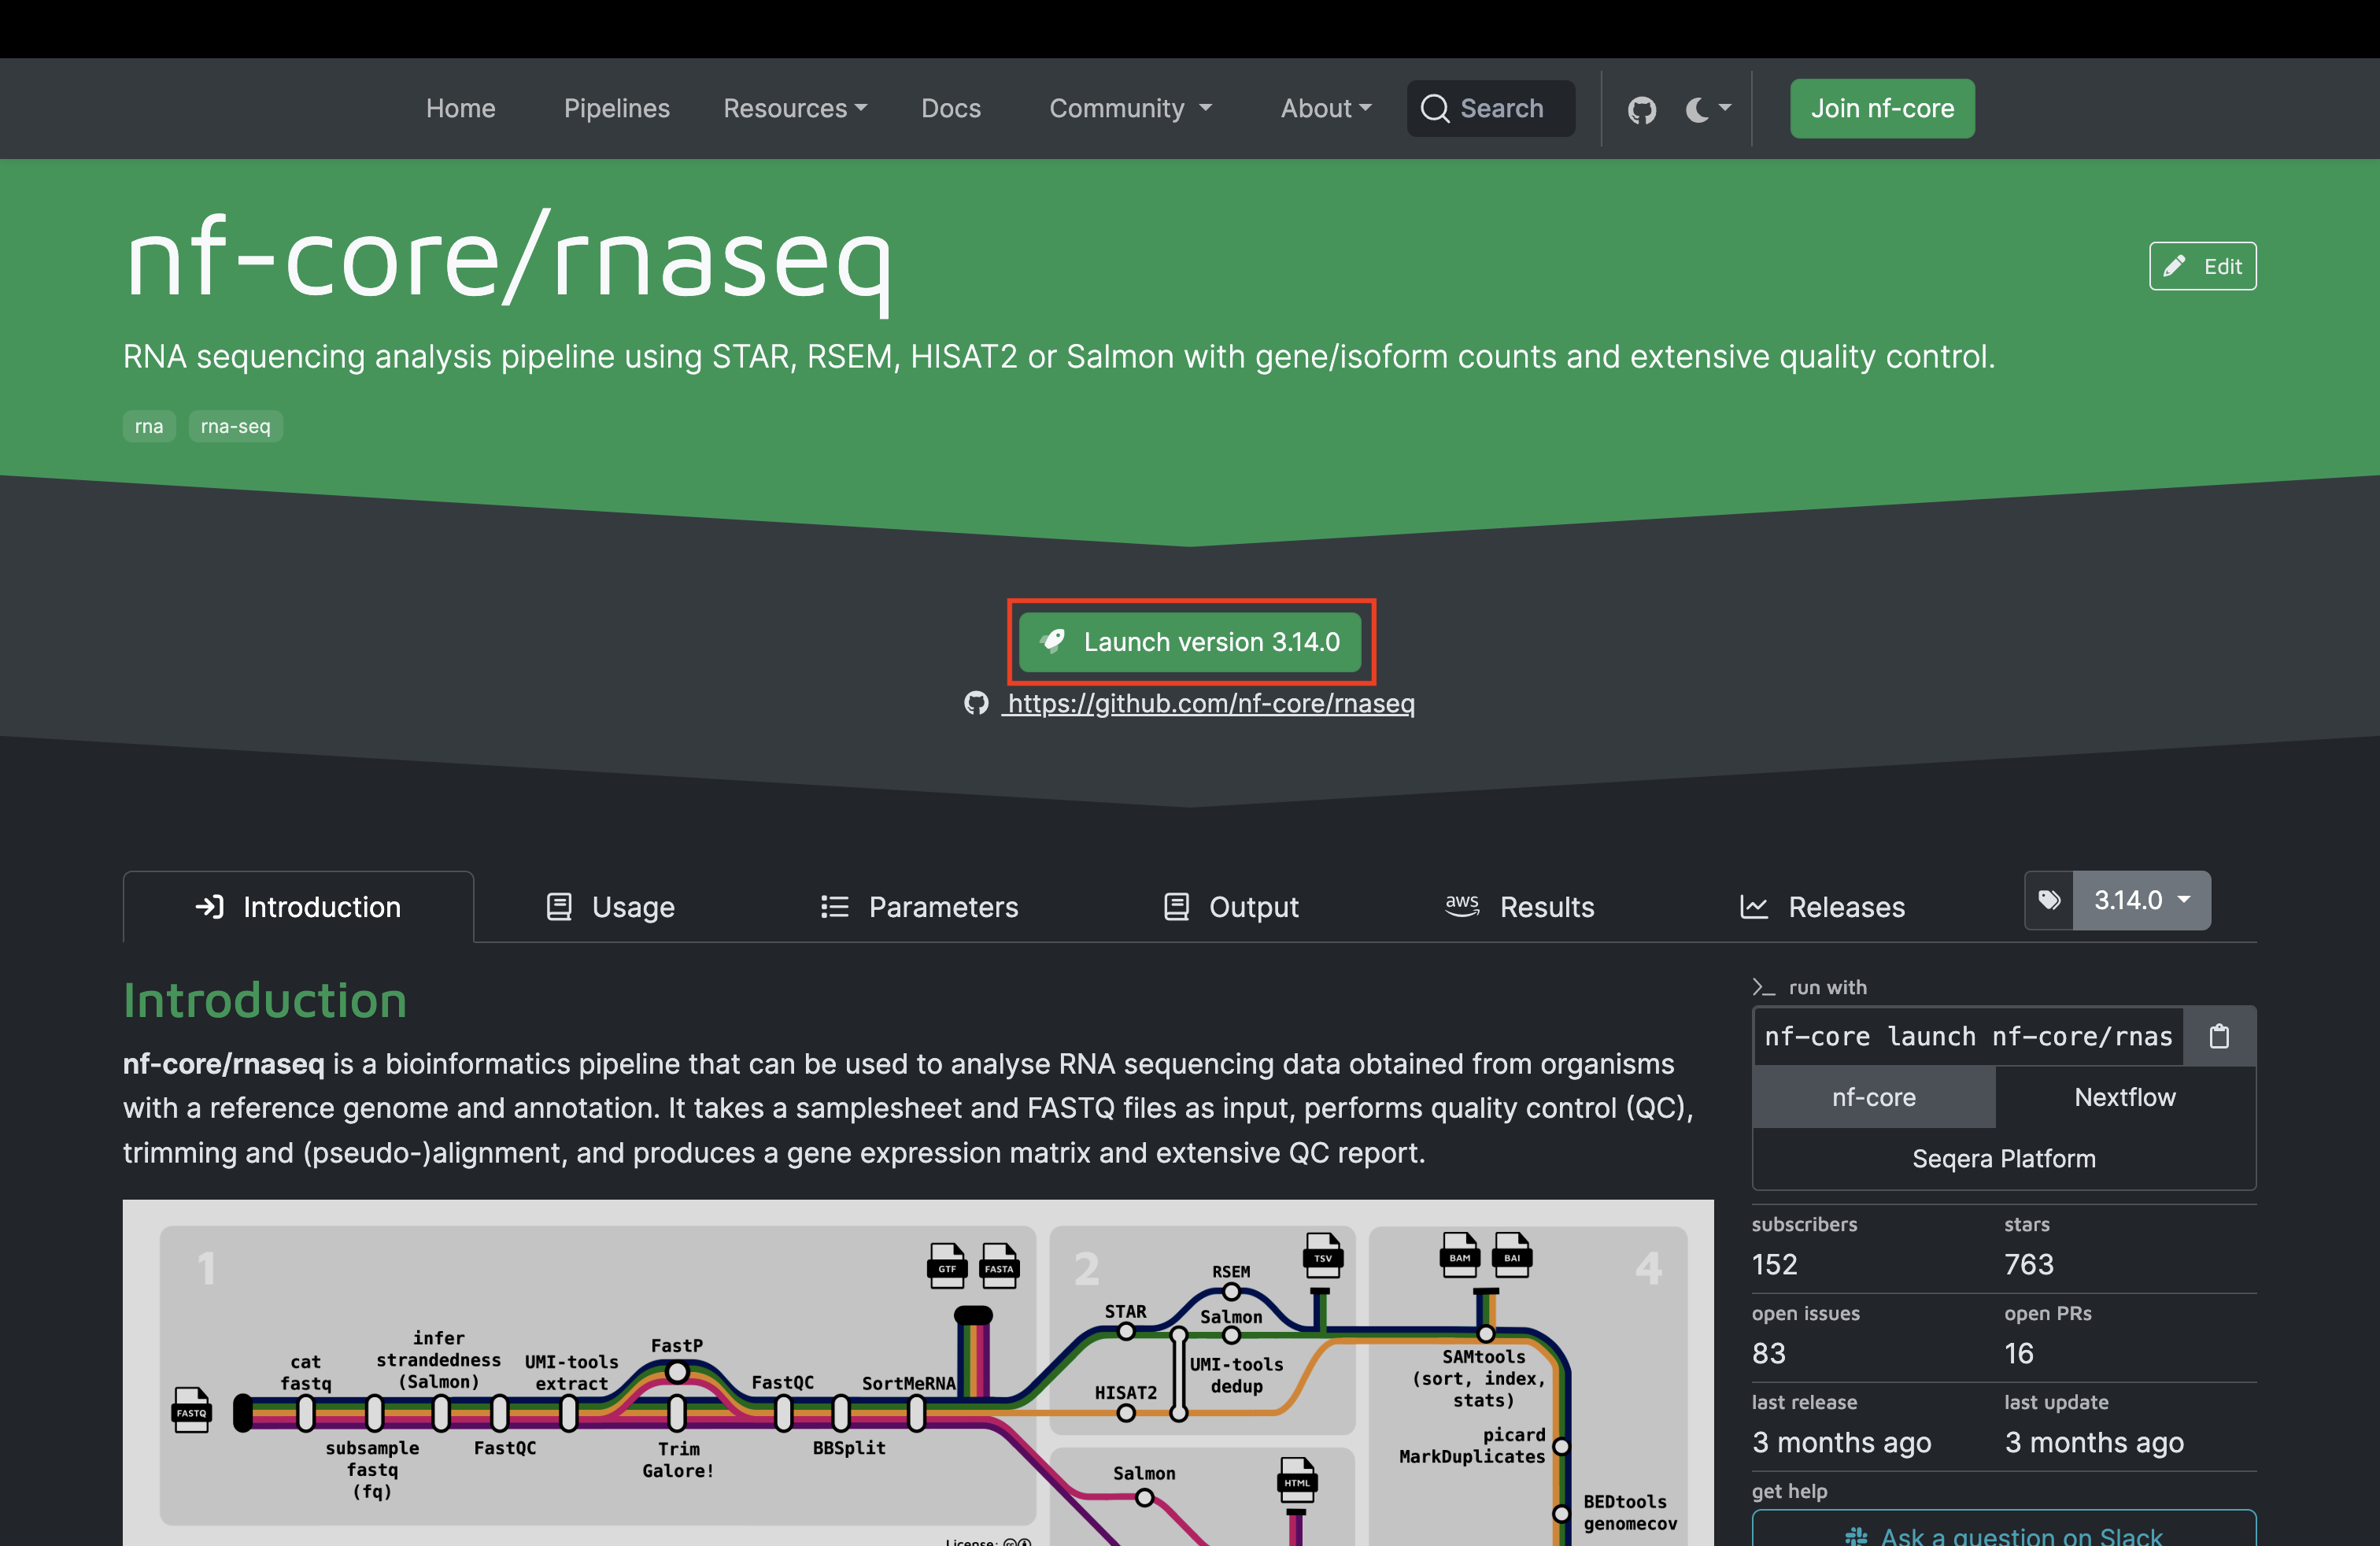2380x1546 pixels.
Task: Click the pencil icon in Edit button
Action: click(x=2174, y=266)
